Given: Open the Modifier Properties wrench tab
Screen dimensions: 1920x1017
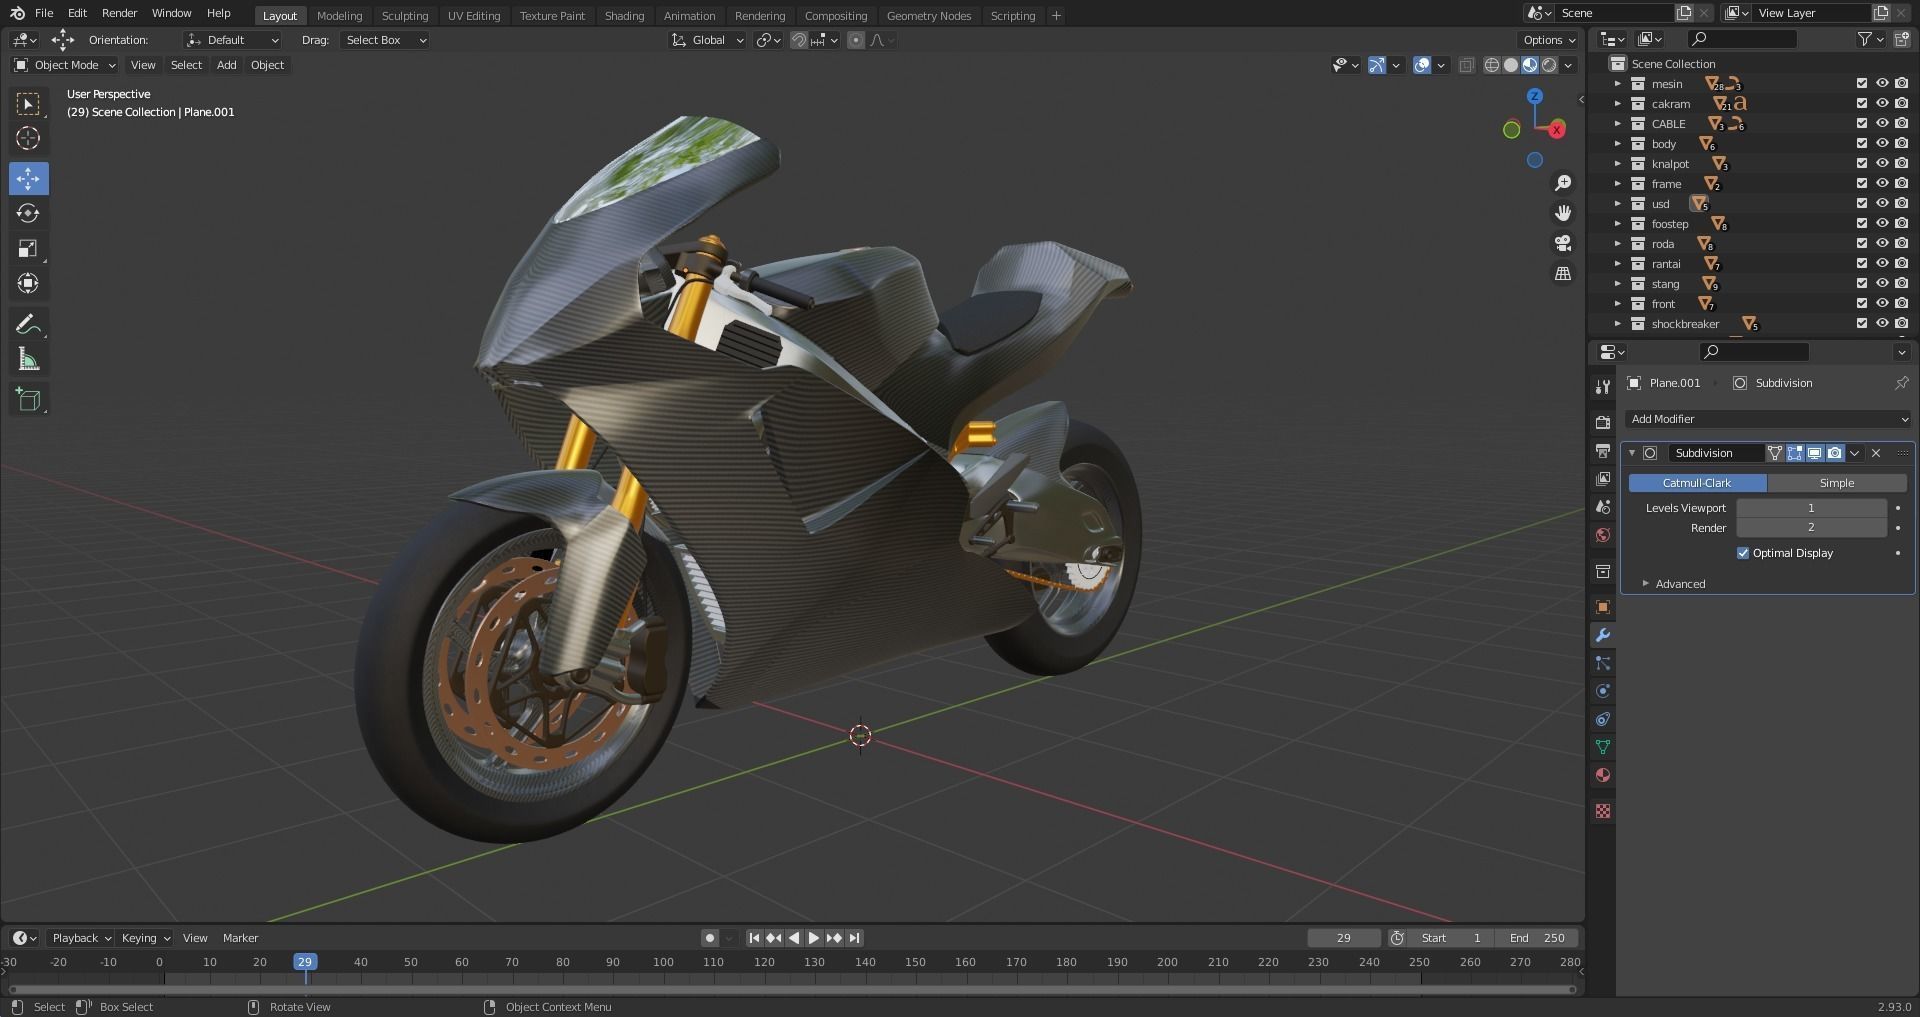Looking at the screenshot, I should pyautogui.click(x=1603, y=636).
